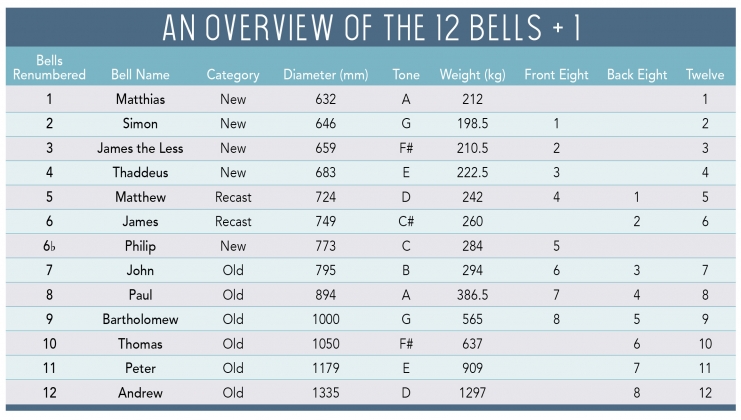Click the weight value "1297"
This screenshot has width=741, height=420.
pos(473,393)
